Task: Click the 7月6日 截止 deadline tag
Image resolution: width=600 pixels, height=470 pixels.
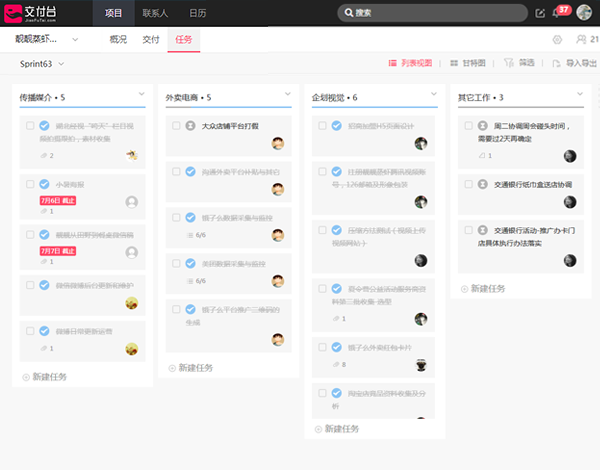Action: 58,201
